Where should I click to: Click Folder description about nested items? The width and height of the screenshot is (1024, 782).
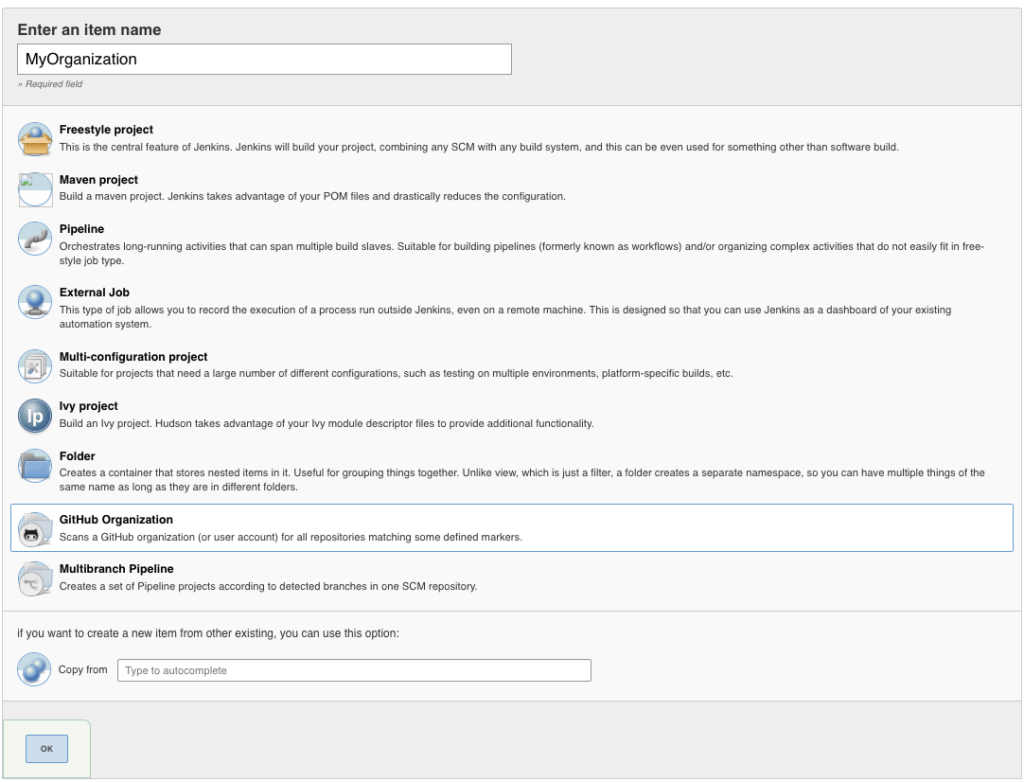[x=522, y=480]
